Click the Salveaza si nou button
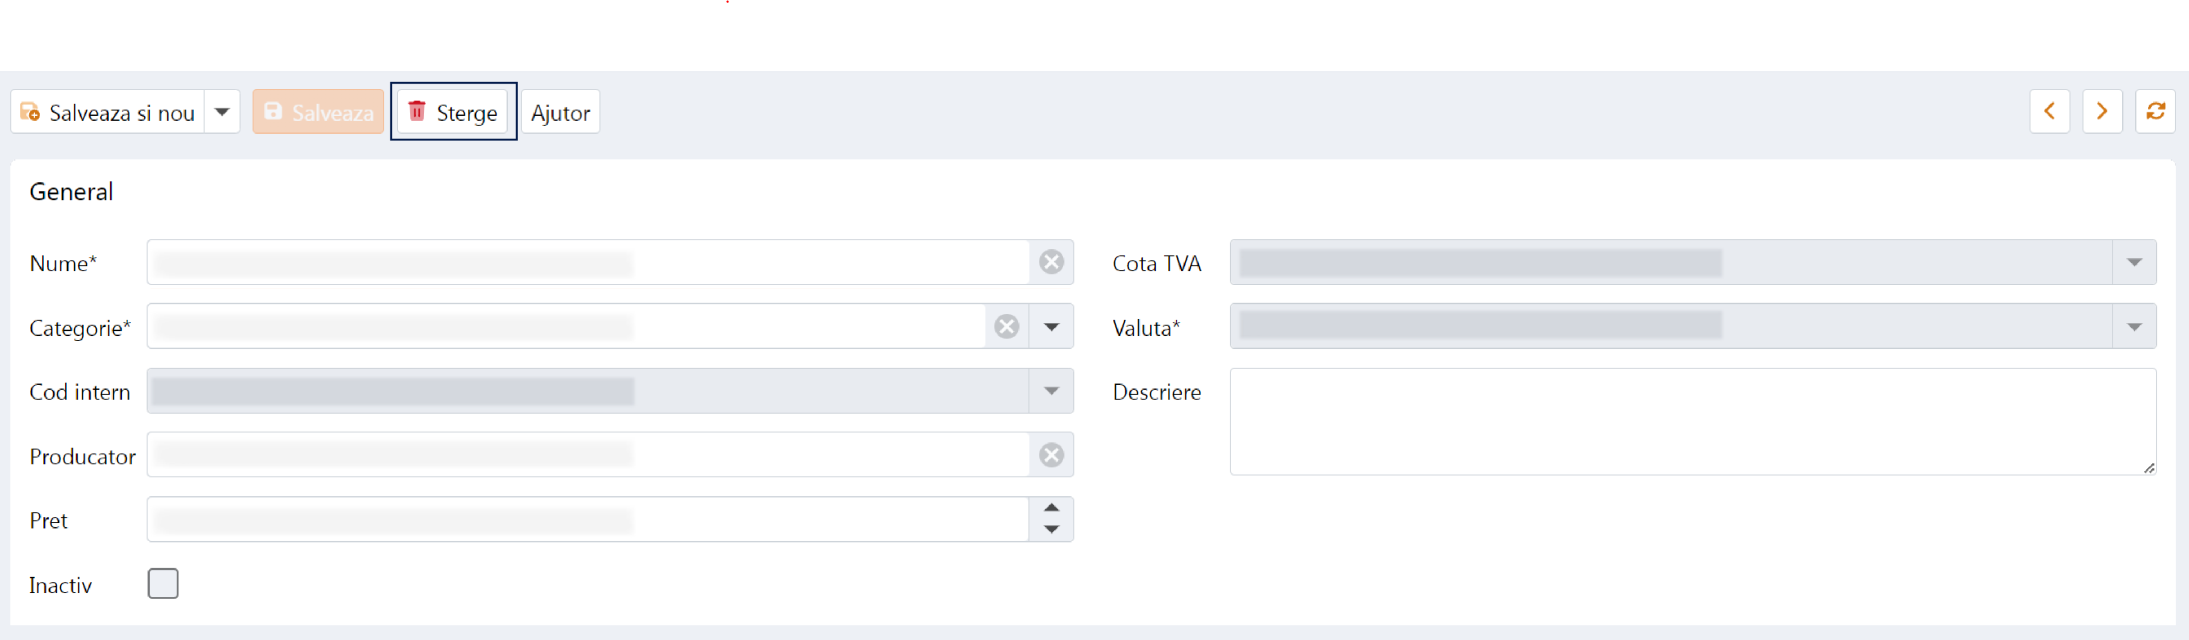Image resolution: width=2189 pixels, height=640 pixels. [108, 112]
